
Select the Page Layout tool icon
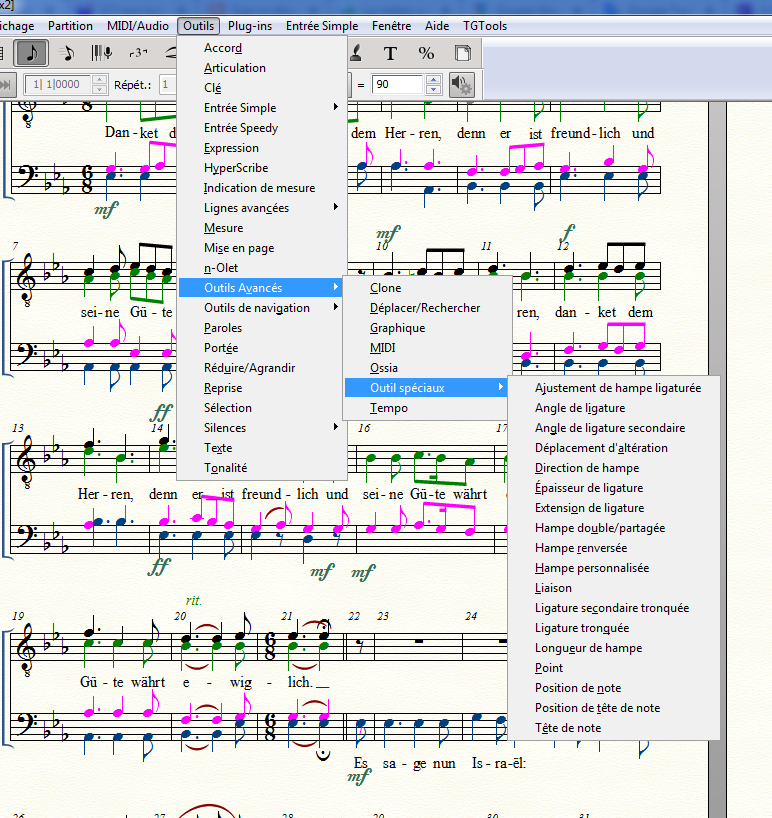(x=462, y=53)
